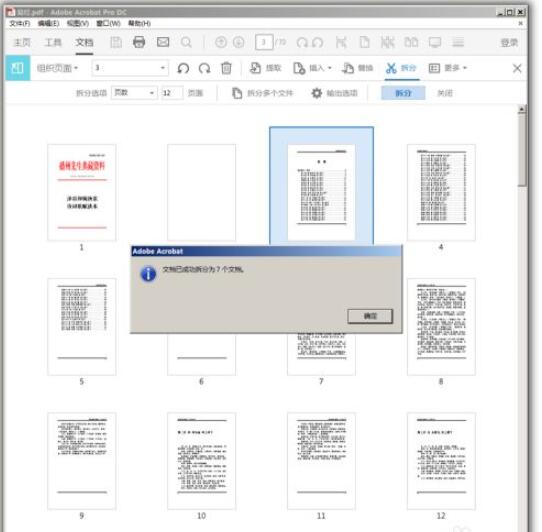Viewport: 542px width, 532px height.
Task: Click 拆分多个文件 split multiple files
Action: pyautogui.click(x=262, y=93)
